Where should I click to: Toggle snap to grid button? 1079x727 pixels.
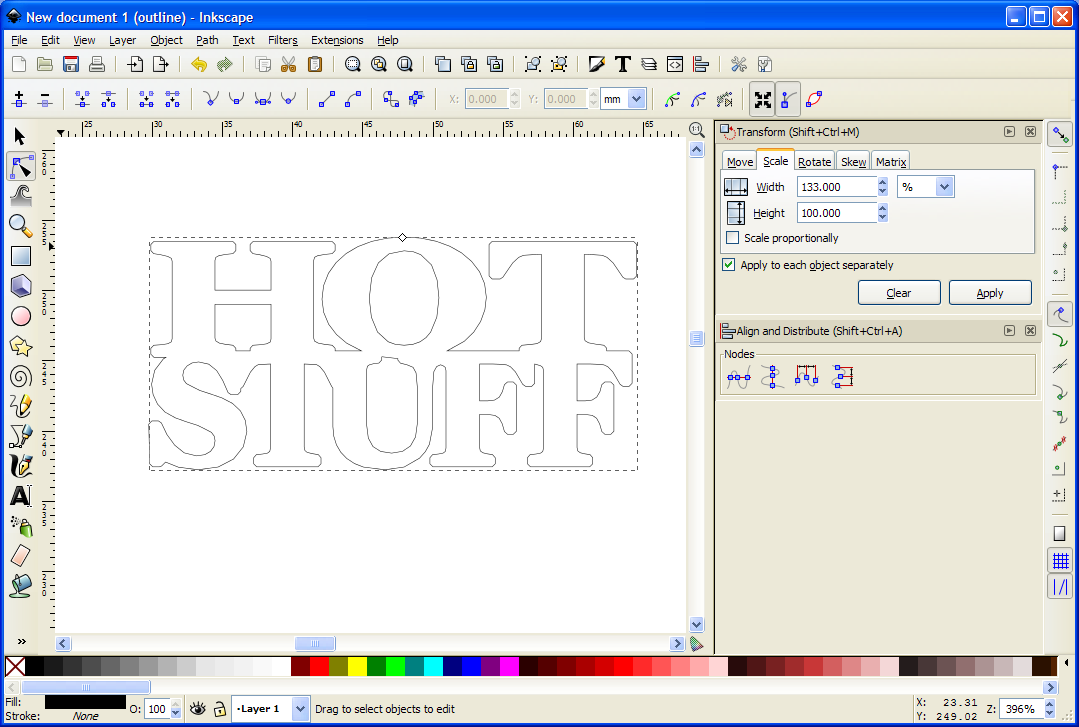(1060, 561)
